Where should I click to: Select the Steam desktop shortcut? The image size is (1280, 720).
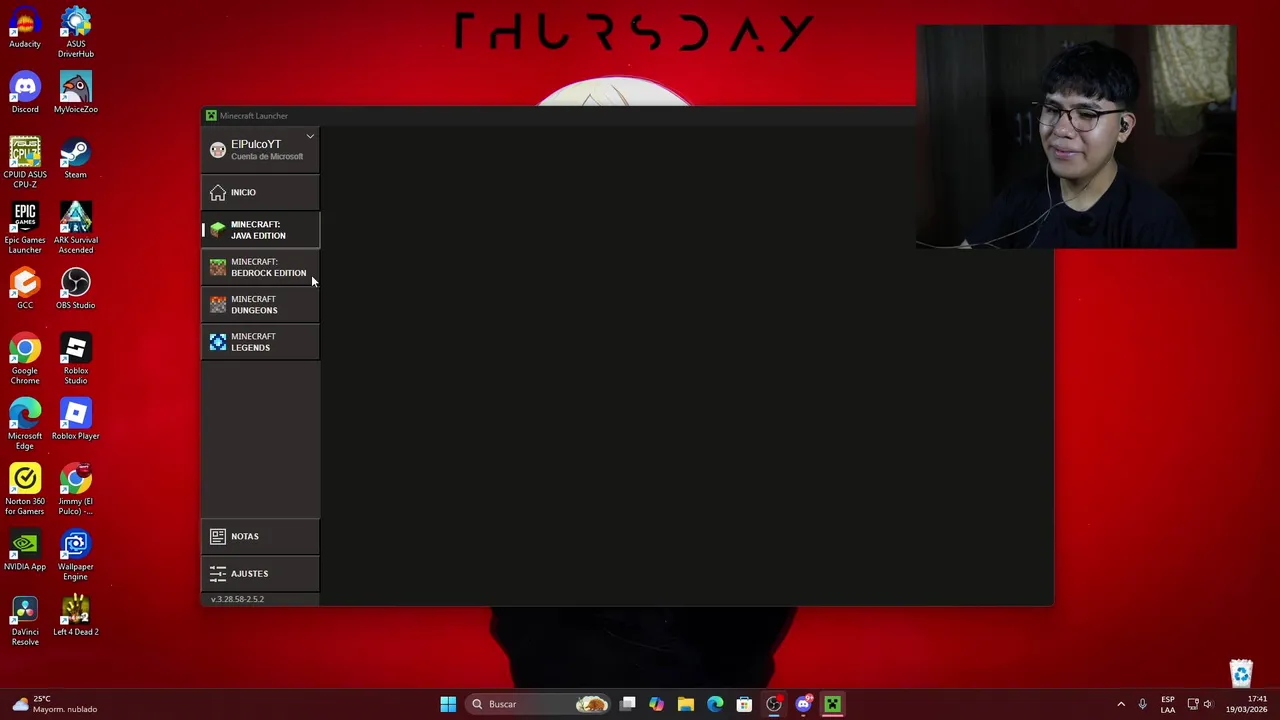(x=76, y=158)
